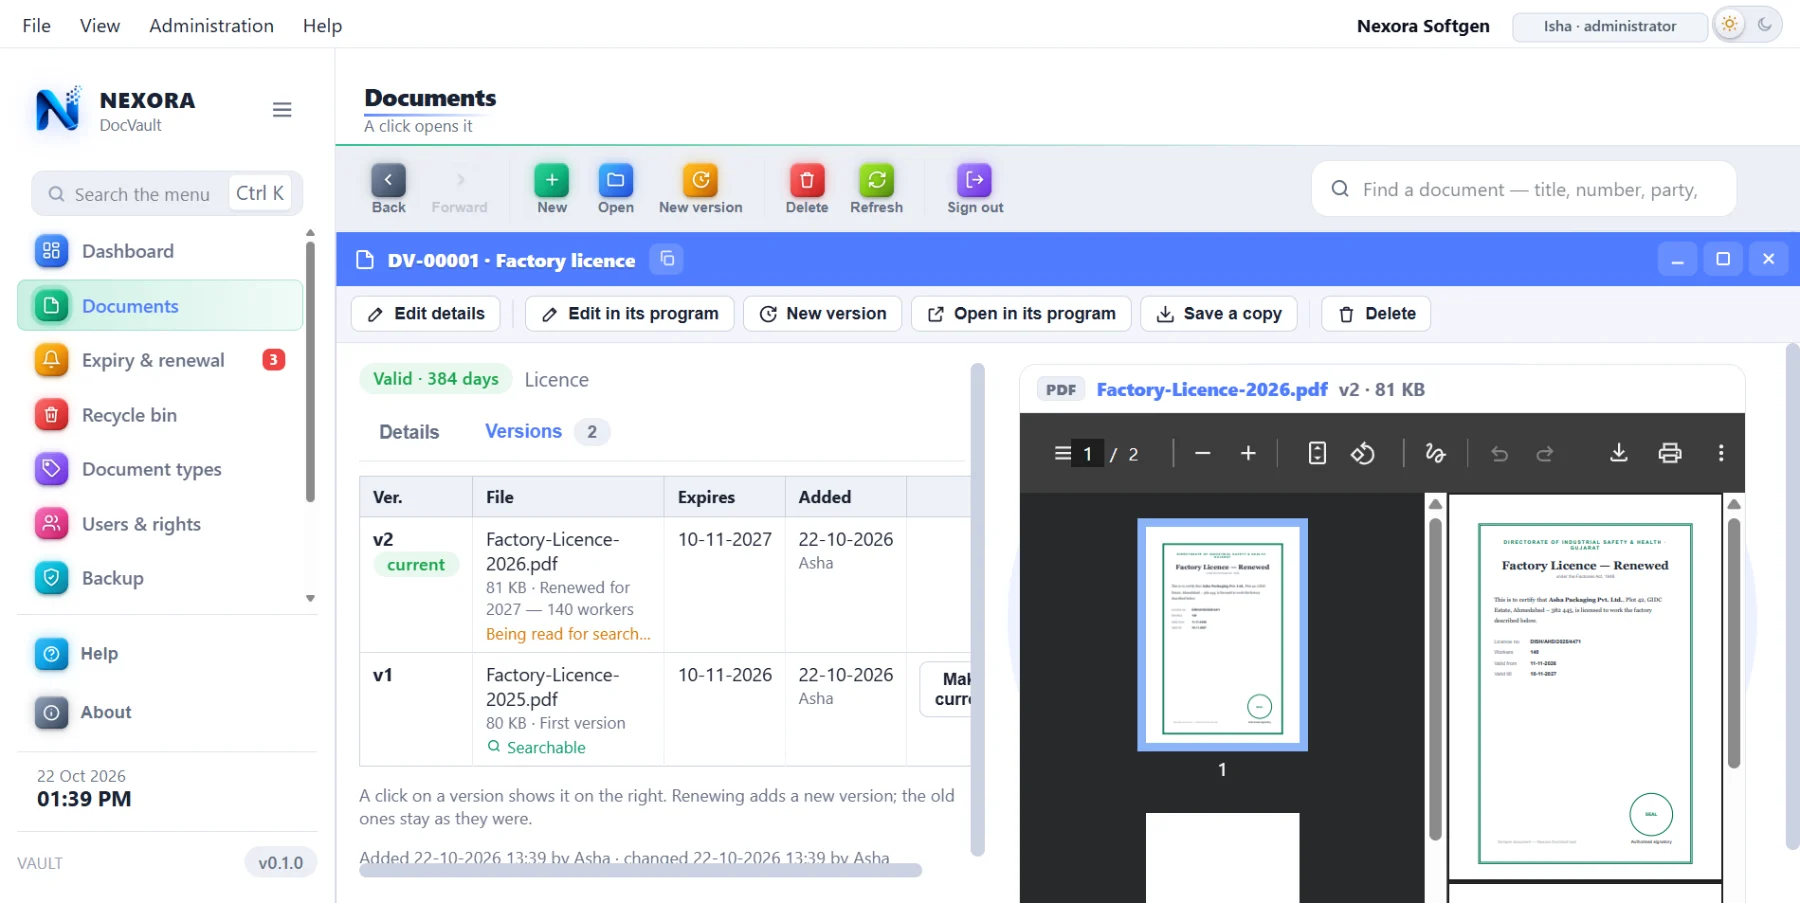The height and width of the screenshot is (903, 1800).
Task: Zoom in on the PDF preview
Action: point(1248,453)
